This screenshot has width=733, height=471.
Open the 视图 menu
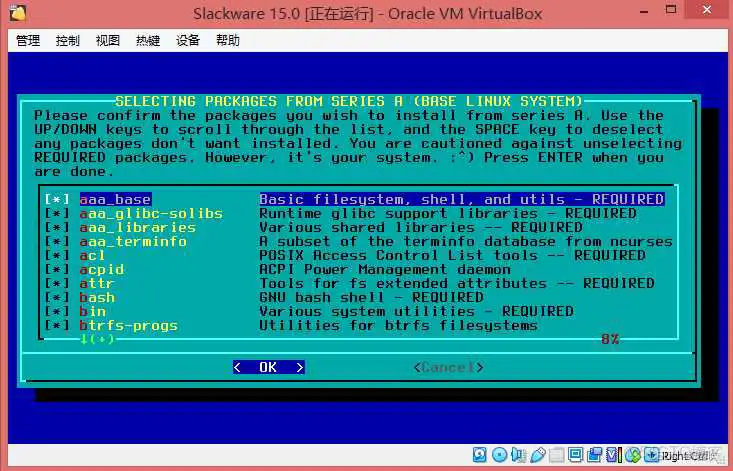(x=108, y=41)
